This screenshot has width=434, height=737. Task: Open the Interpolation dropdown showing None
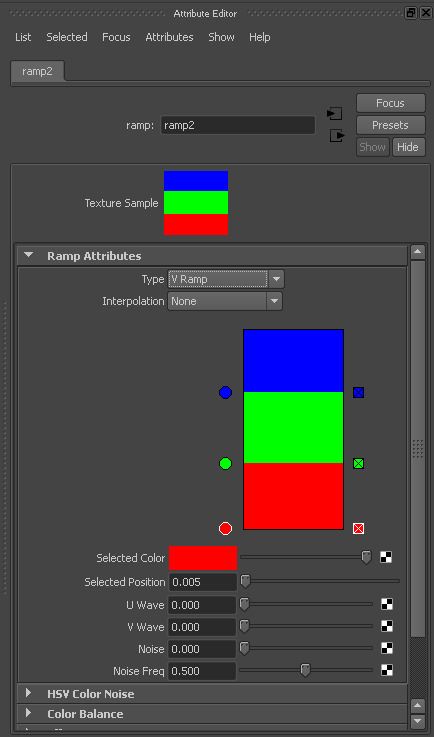(x=225, y=301)
